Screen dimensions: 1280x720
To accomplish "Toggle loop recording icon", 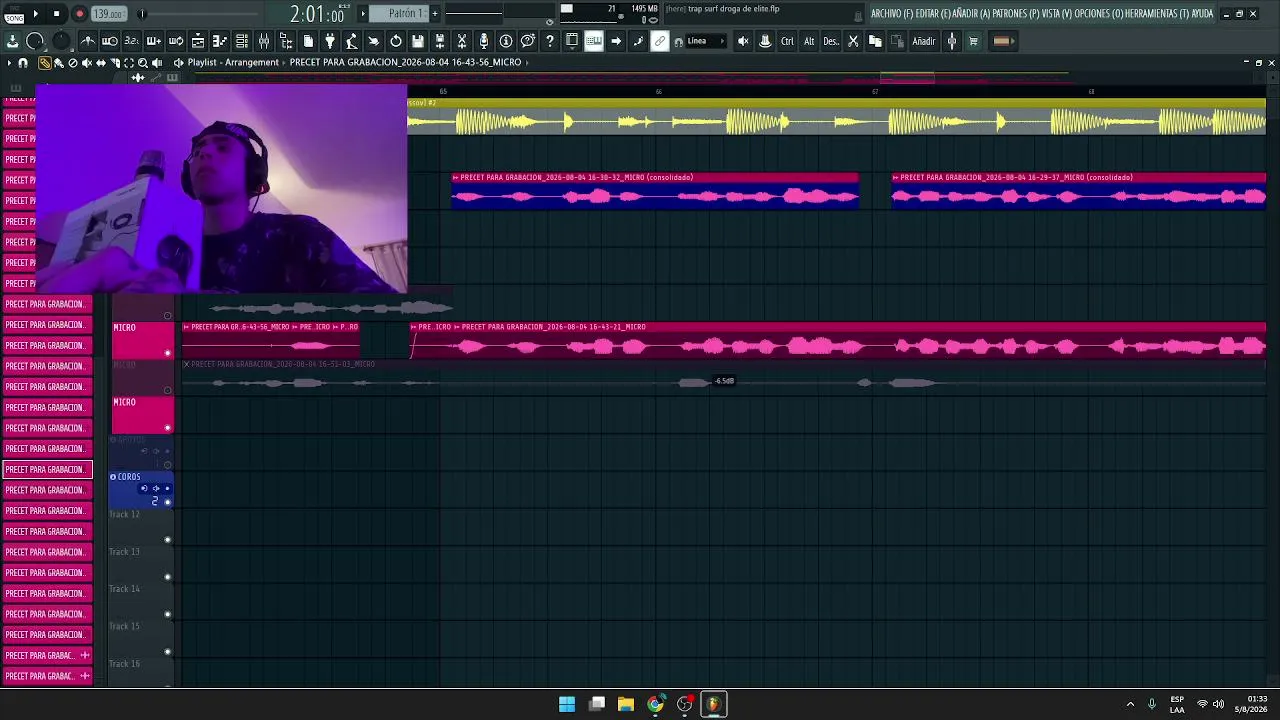I will 176,41.
